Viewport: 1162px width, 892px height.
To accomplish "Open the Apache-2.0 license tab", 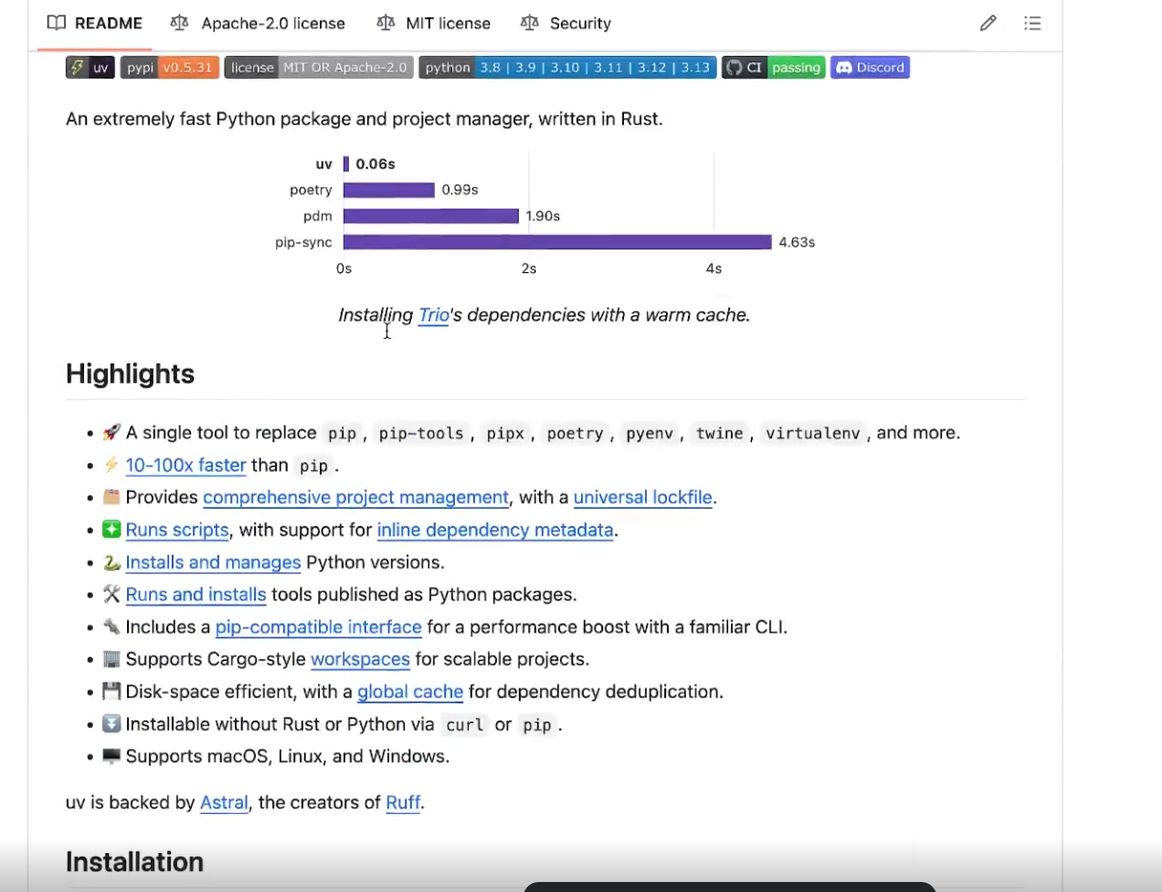I will click(258, 24).
